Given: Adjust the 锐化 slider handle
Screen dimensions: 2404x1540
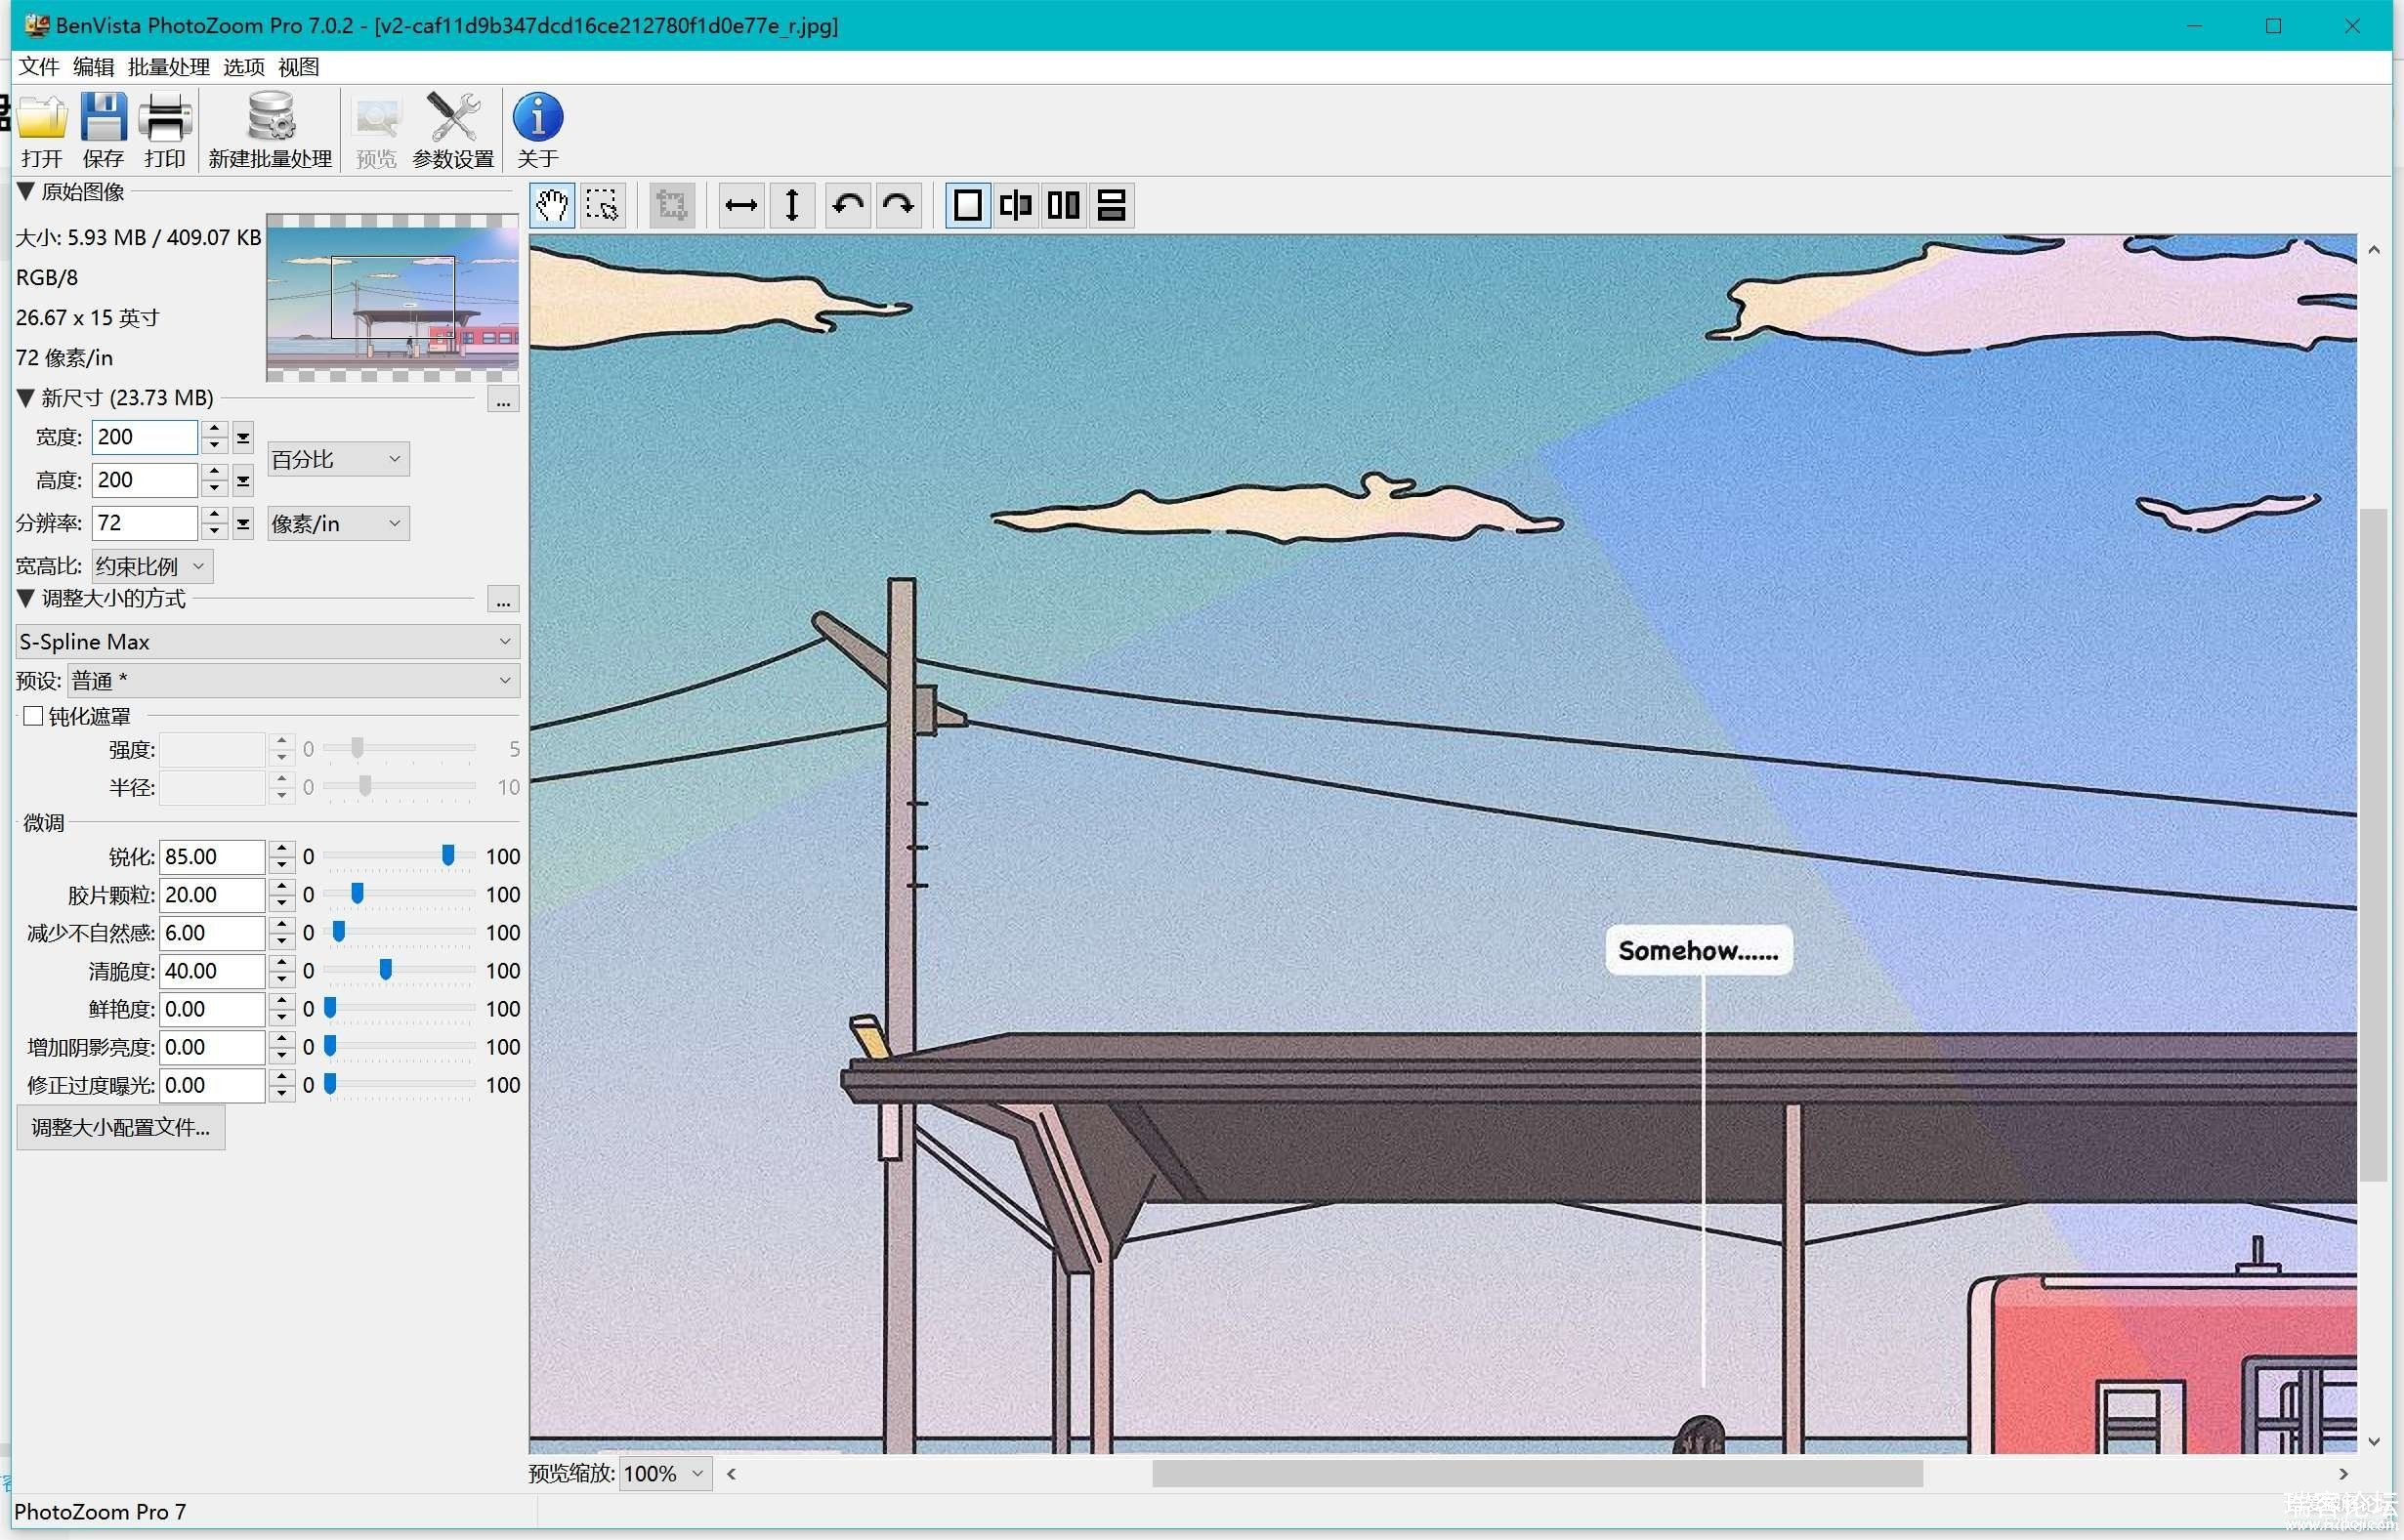Looking at the screenshot, I should click(x=448, y=855).
